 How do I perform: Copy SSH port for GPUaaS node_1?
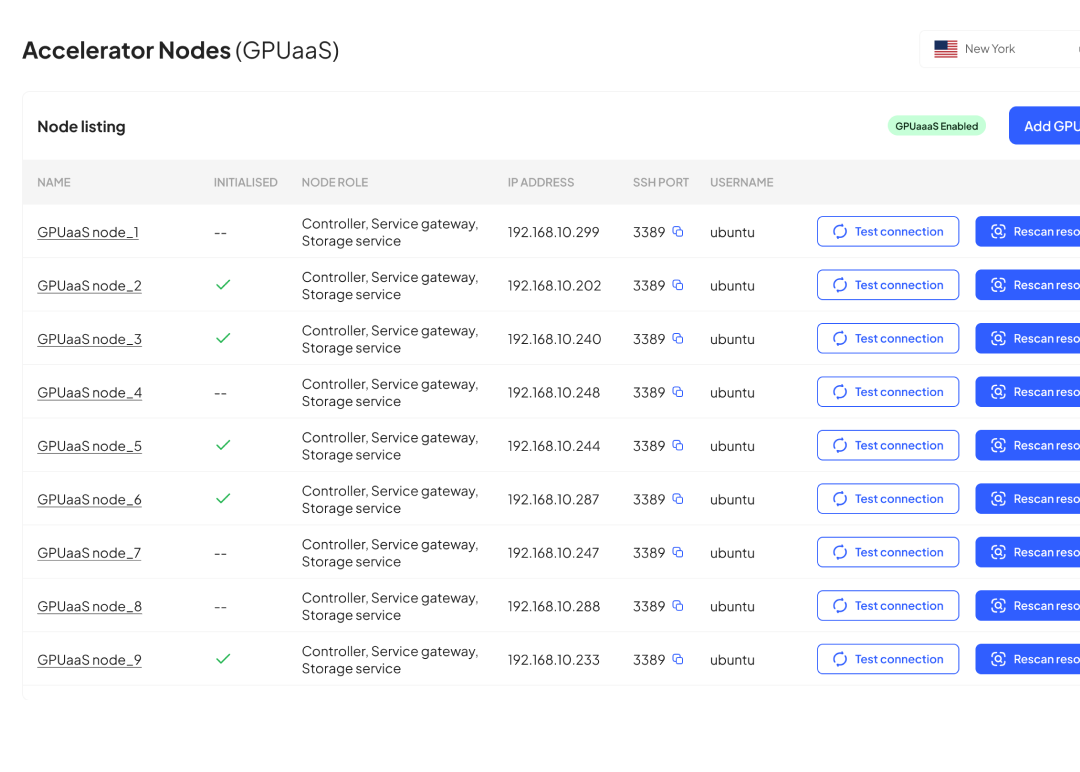pyautogui.click(x=677, y=232)
